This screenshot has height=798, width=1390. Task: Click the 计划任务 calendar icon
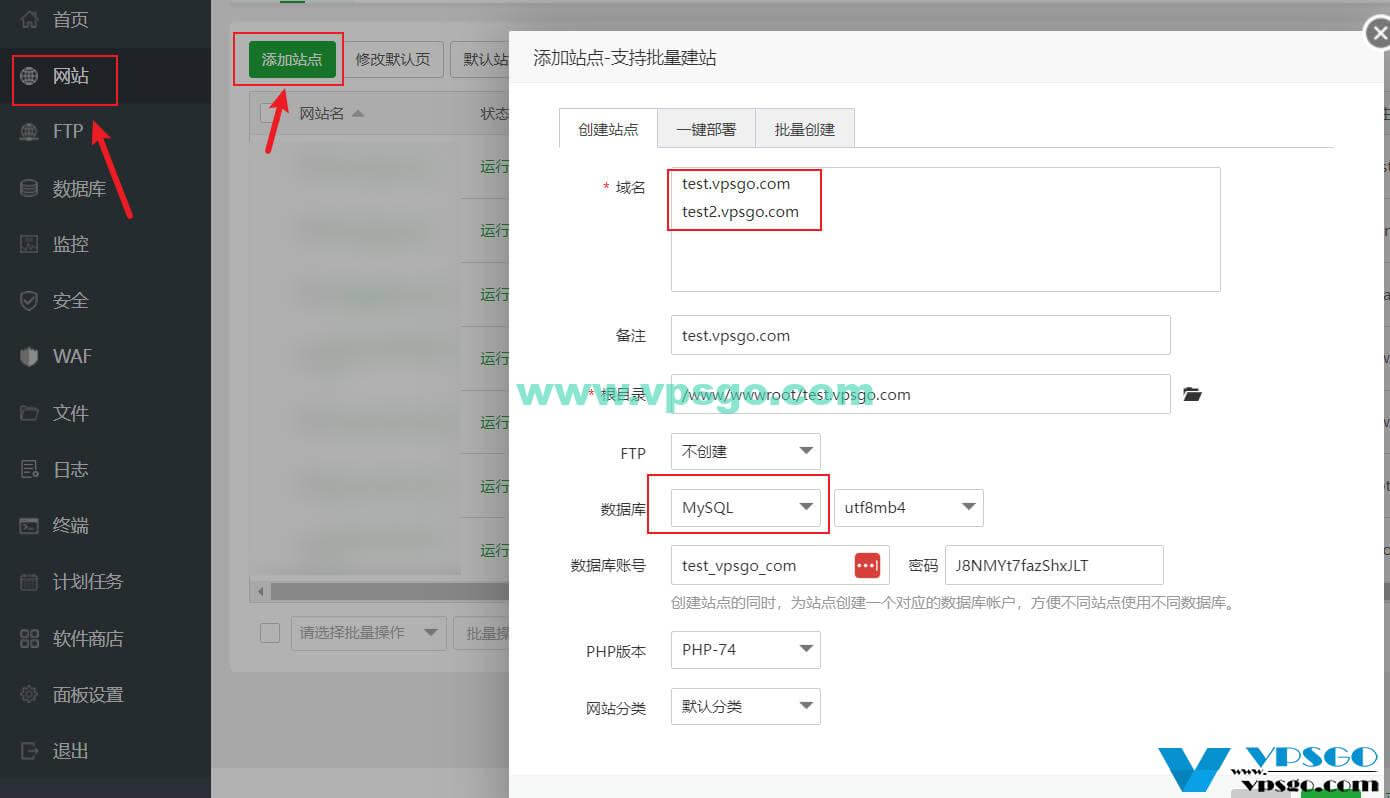tap(30, 581)
